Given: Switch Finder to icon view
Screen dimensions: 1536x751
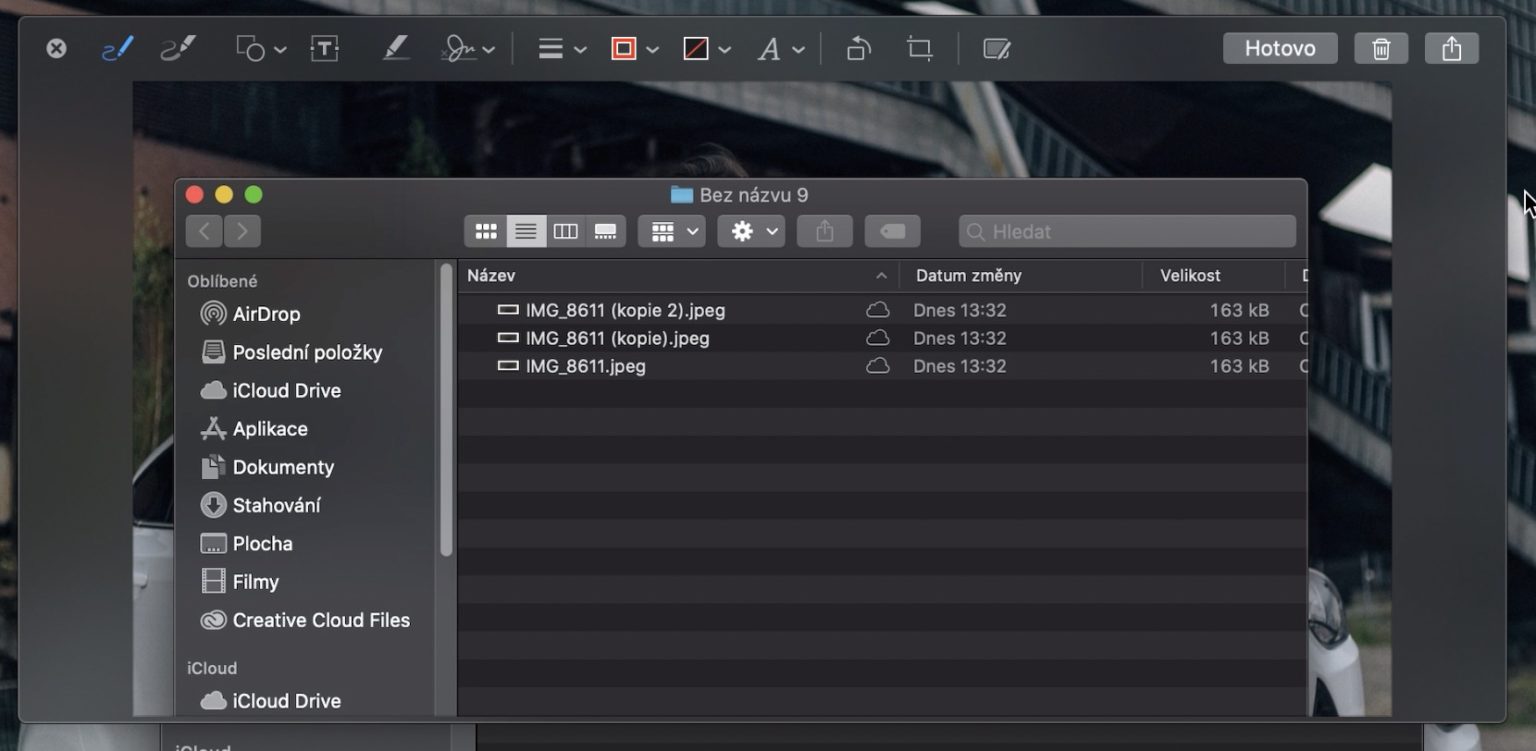Looking at the screenshot, I should point(486,231).
